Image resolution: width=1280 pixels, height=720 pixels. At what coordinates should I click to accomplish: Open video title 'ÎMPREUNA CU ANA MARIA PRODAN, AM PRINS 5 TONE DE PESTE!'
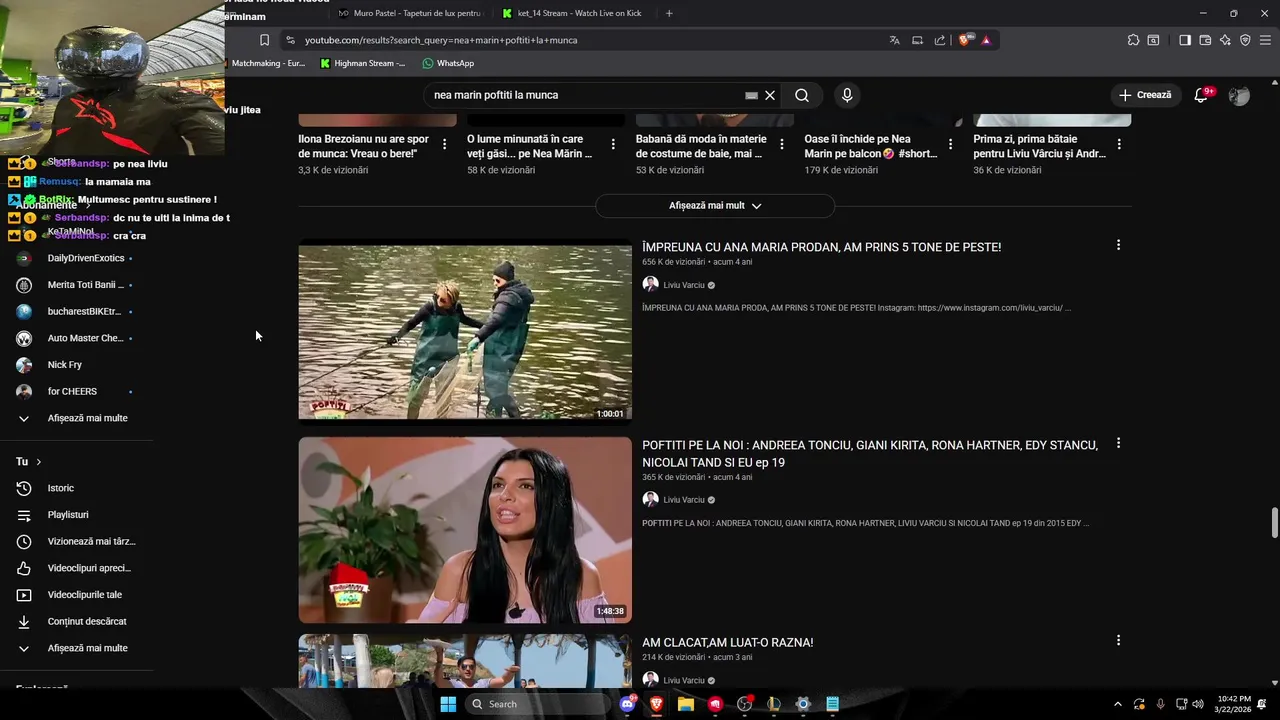point(821,247)
